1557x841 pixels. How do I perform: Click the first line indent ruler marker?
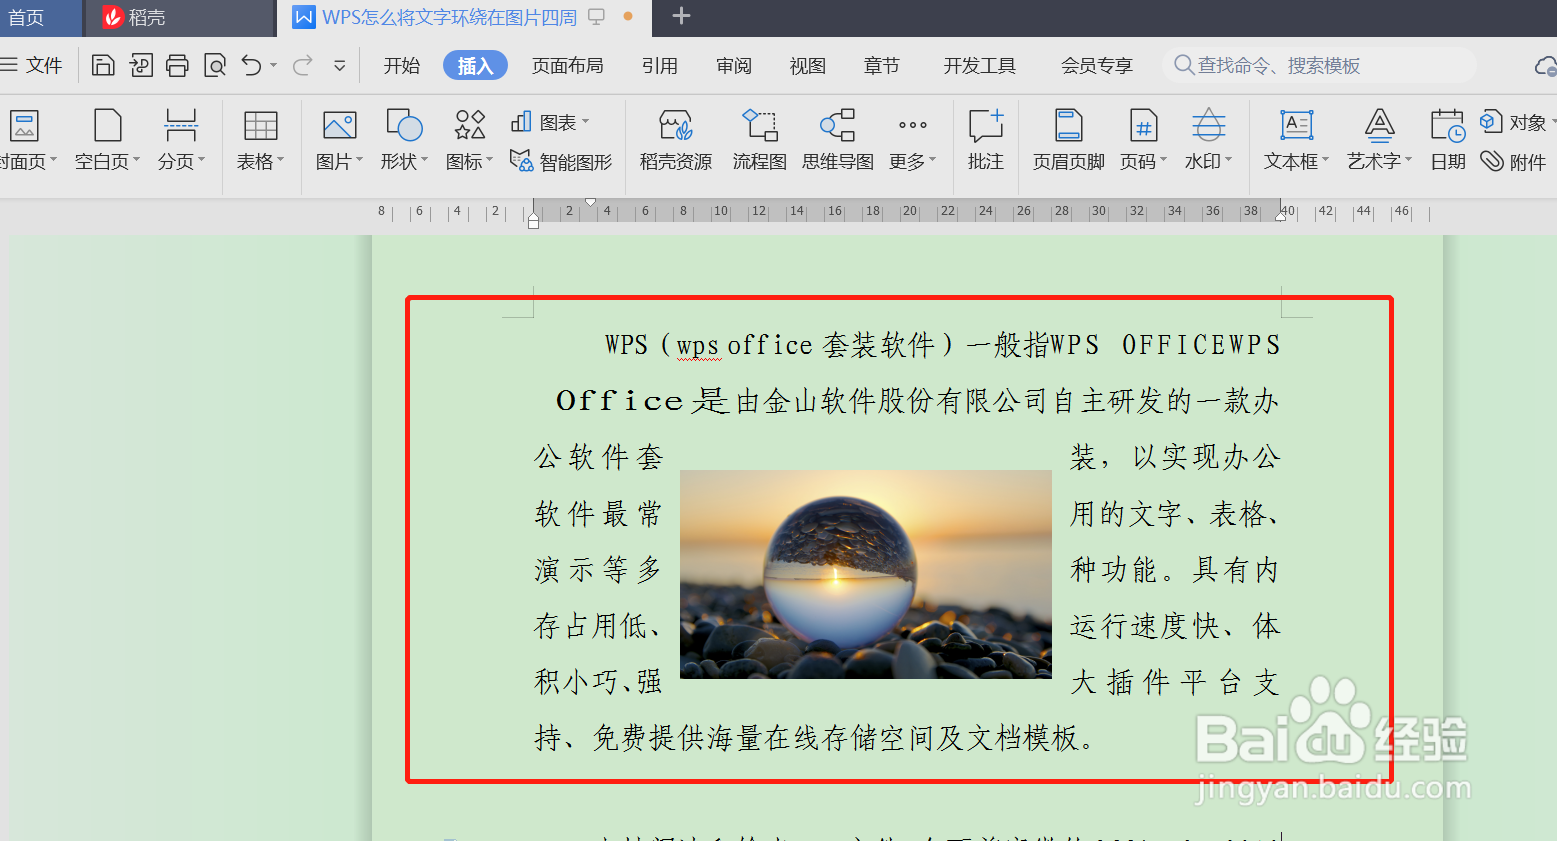(591, 203)
